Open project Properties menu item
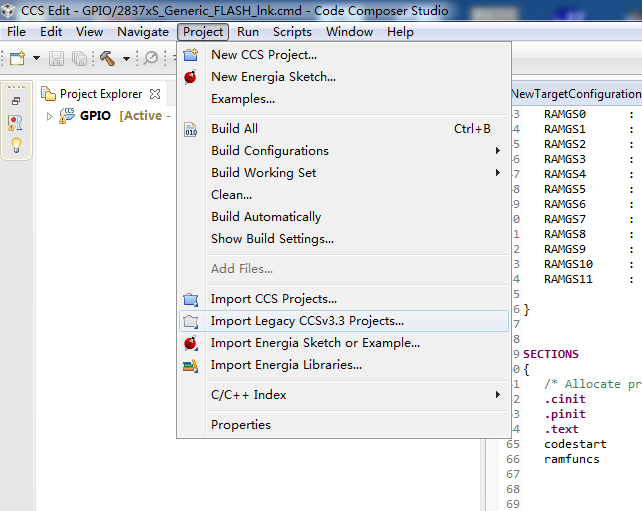 (x=344, y=425)
